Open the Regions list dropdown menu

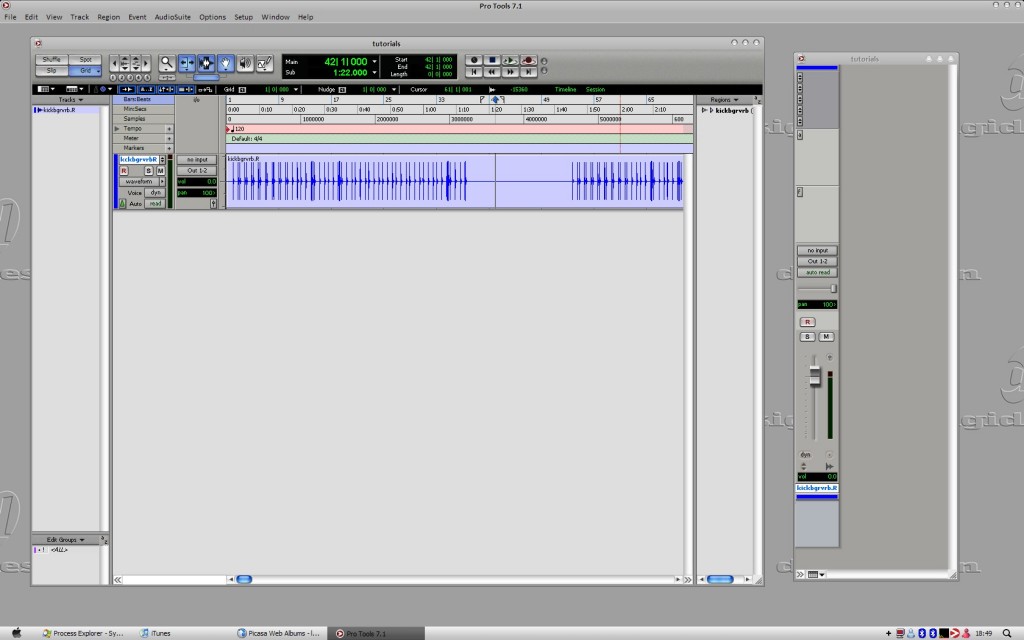[723, 100]
